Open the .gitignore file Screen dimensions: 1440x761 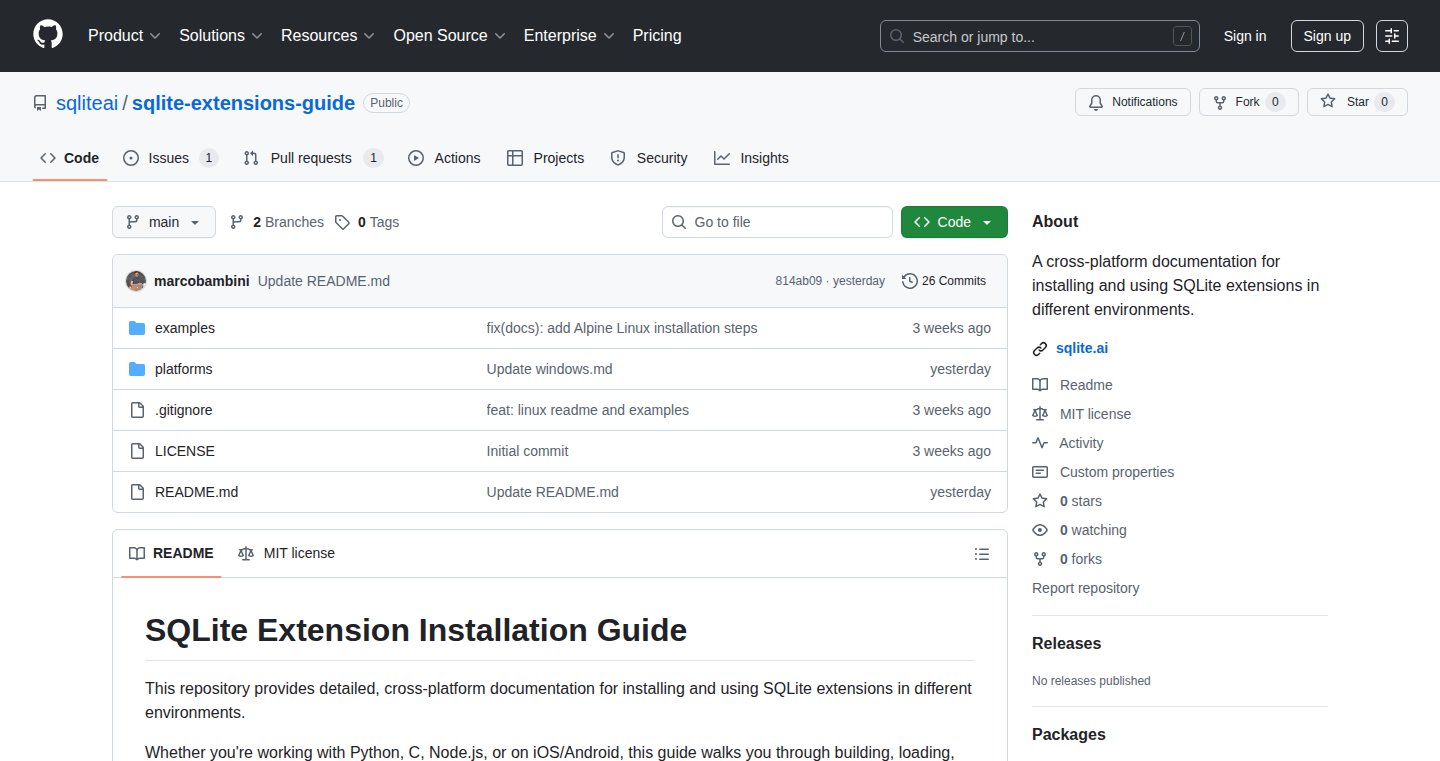pos(184,410)
